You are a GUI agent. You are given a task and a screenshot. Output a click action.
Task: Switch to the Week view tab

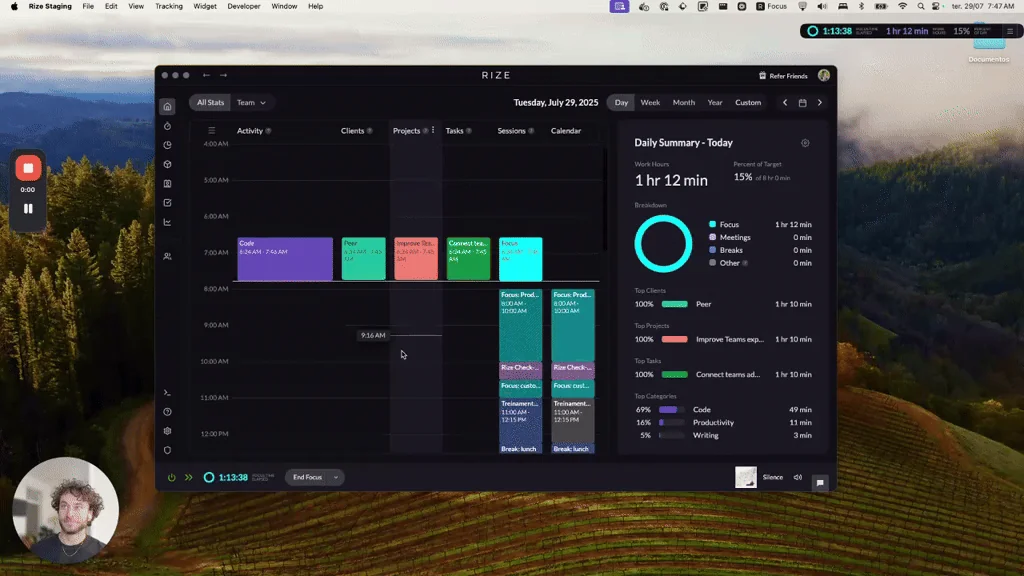[x=650, y=102]
